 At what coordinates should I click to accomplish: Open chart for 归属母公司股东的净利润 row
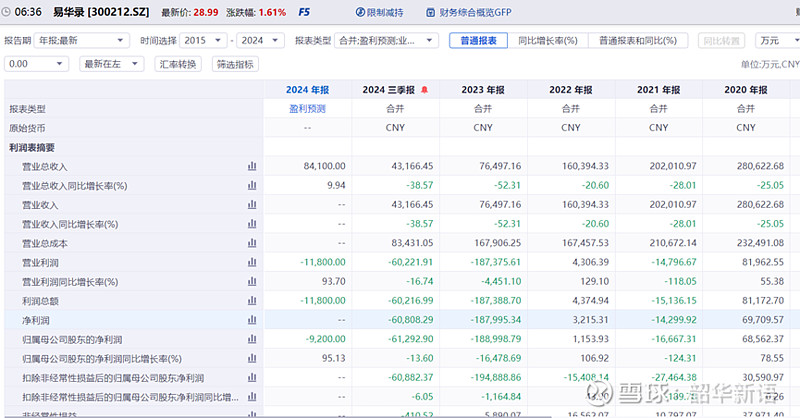click(x=252, y=339)
